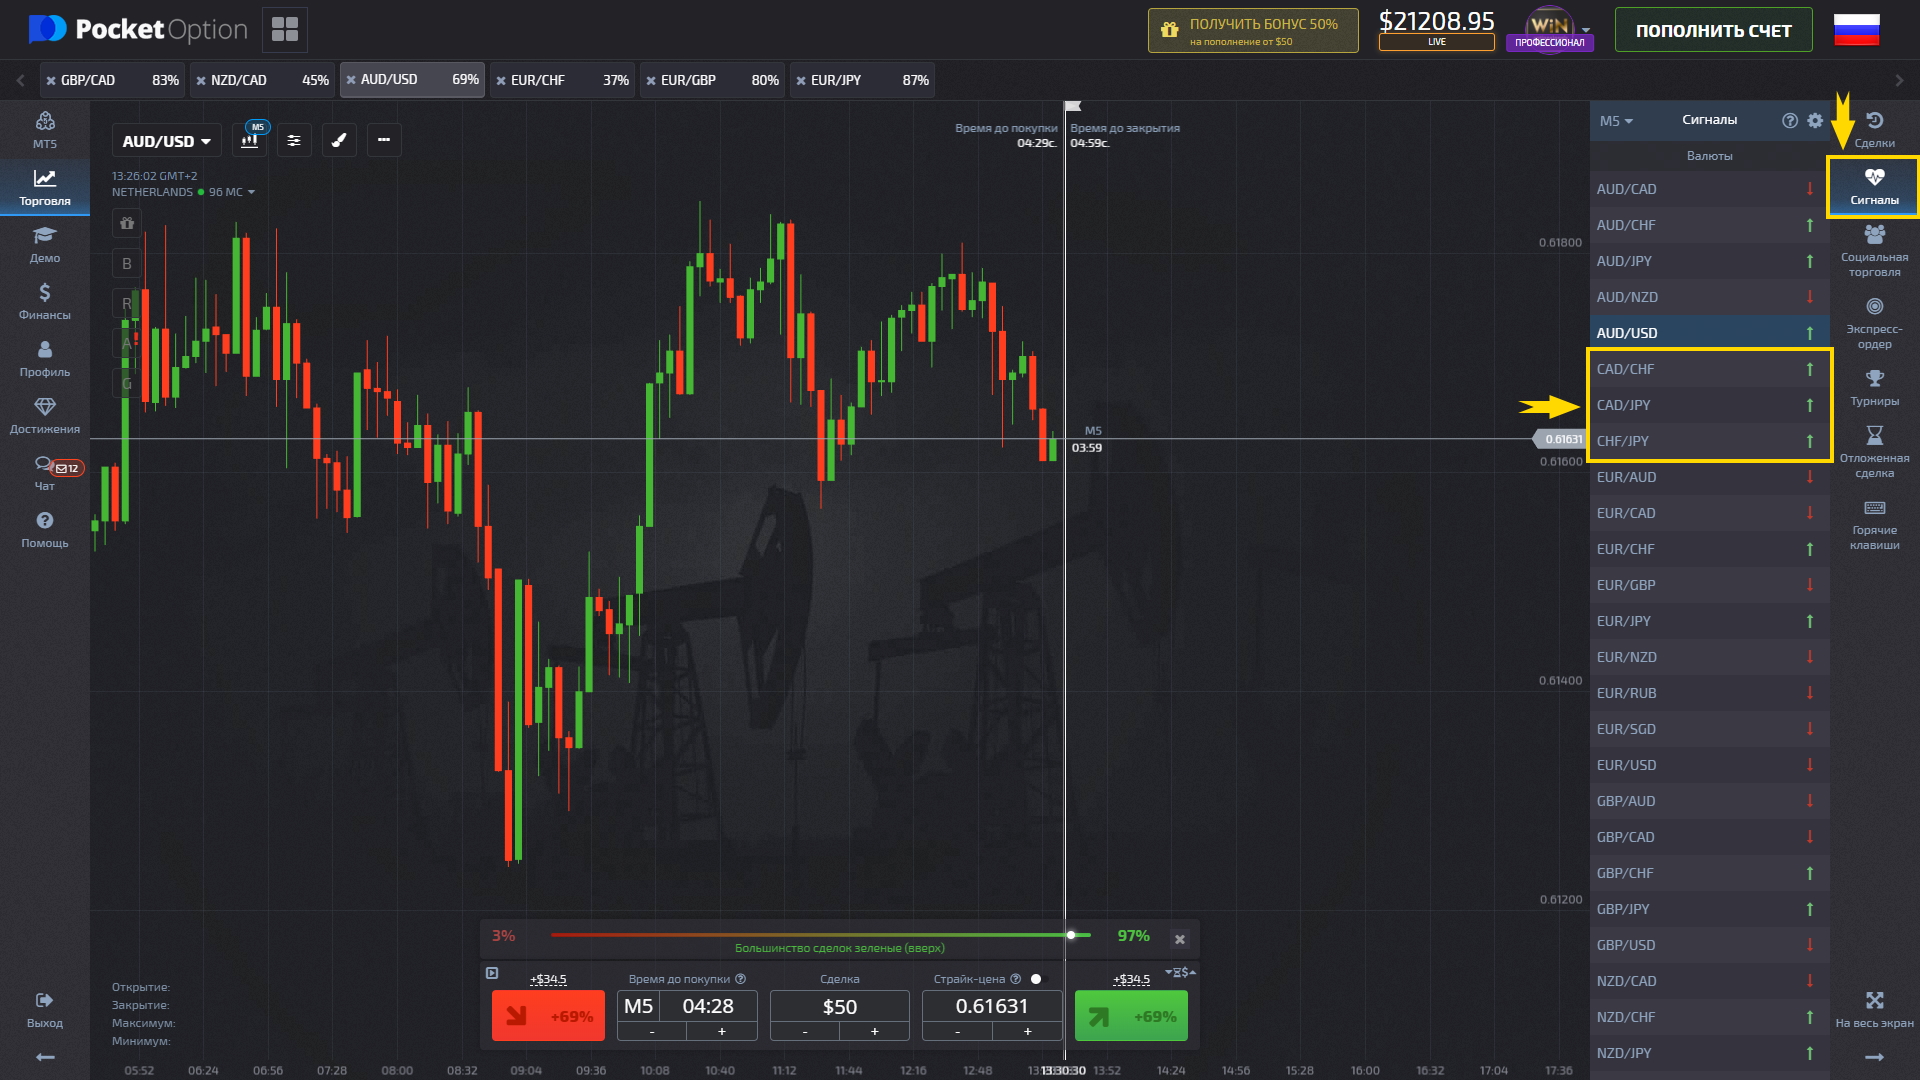Select the chart timeframe candles icon
The image size is (1920, 1080).
click(x=249, y=140)
